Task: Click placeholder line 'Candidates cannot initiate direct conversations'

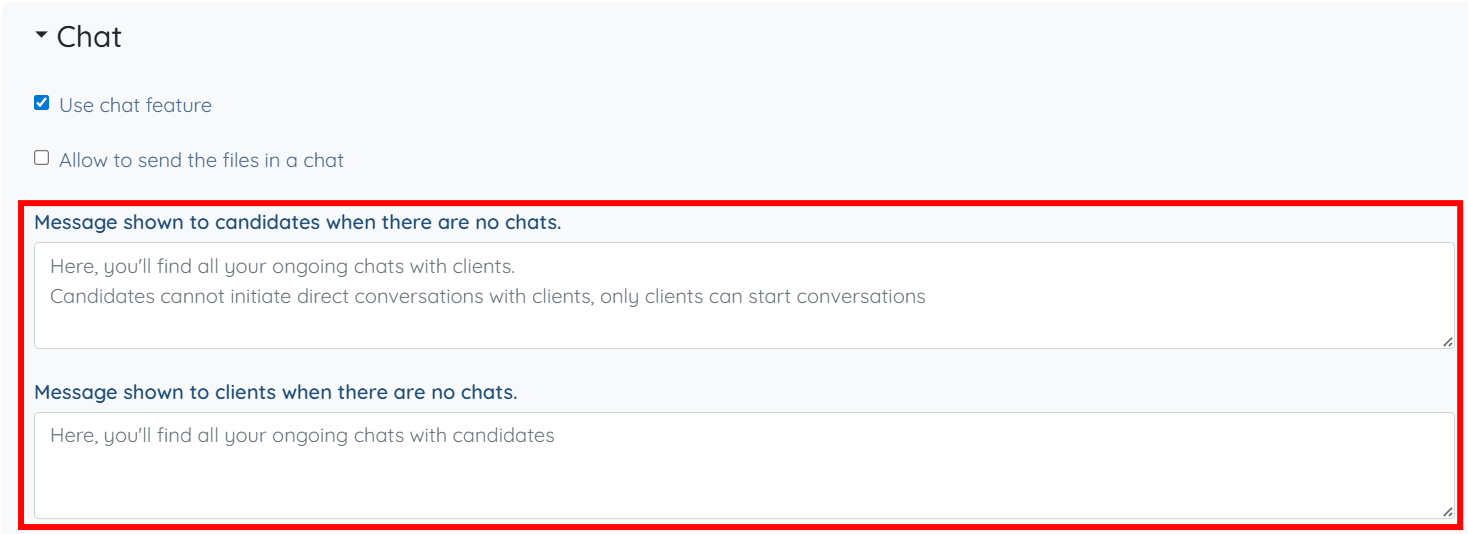Action: 487,297
